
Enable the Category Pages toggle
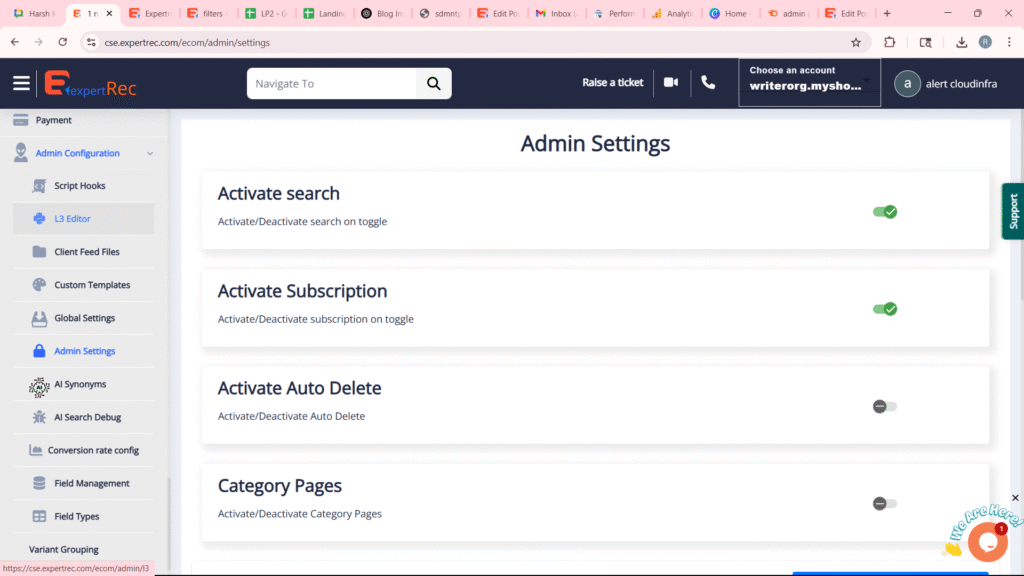tap(885, 504)
